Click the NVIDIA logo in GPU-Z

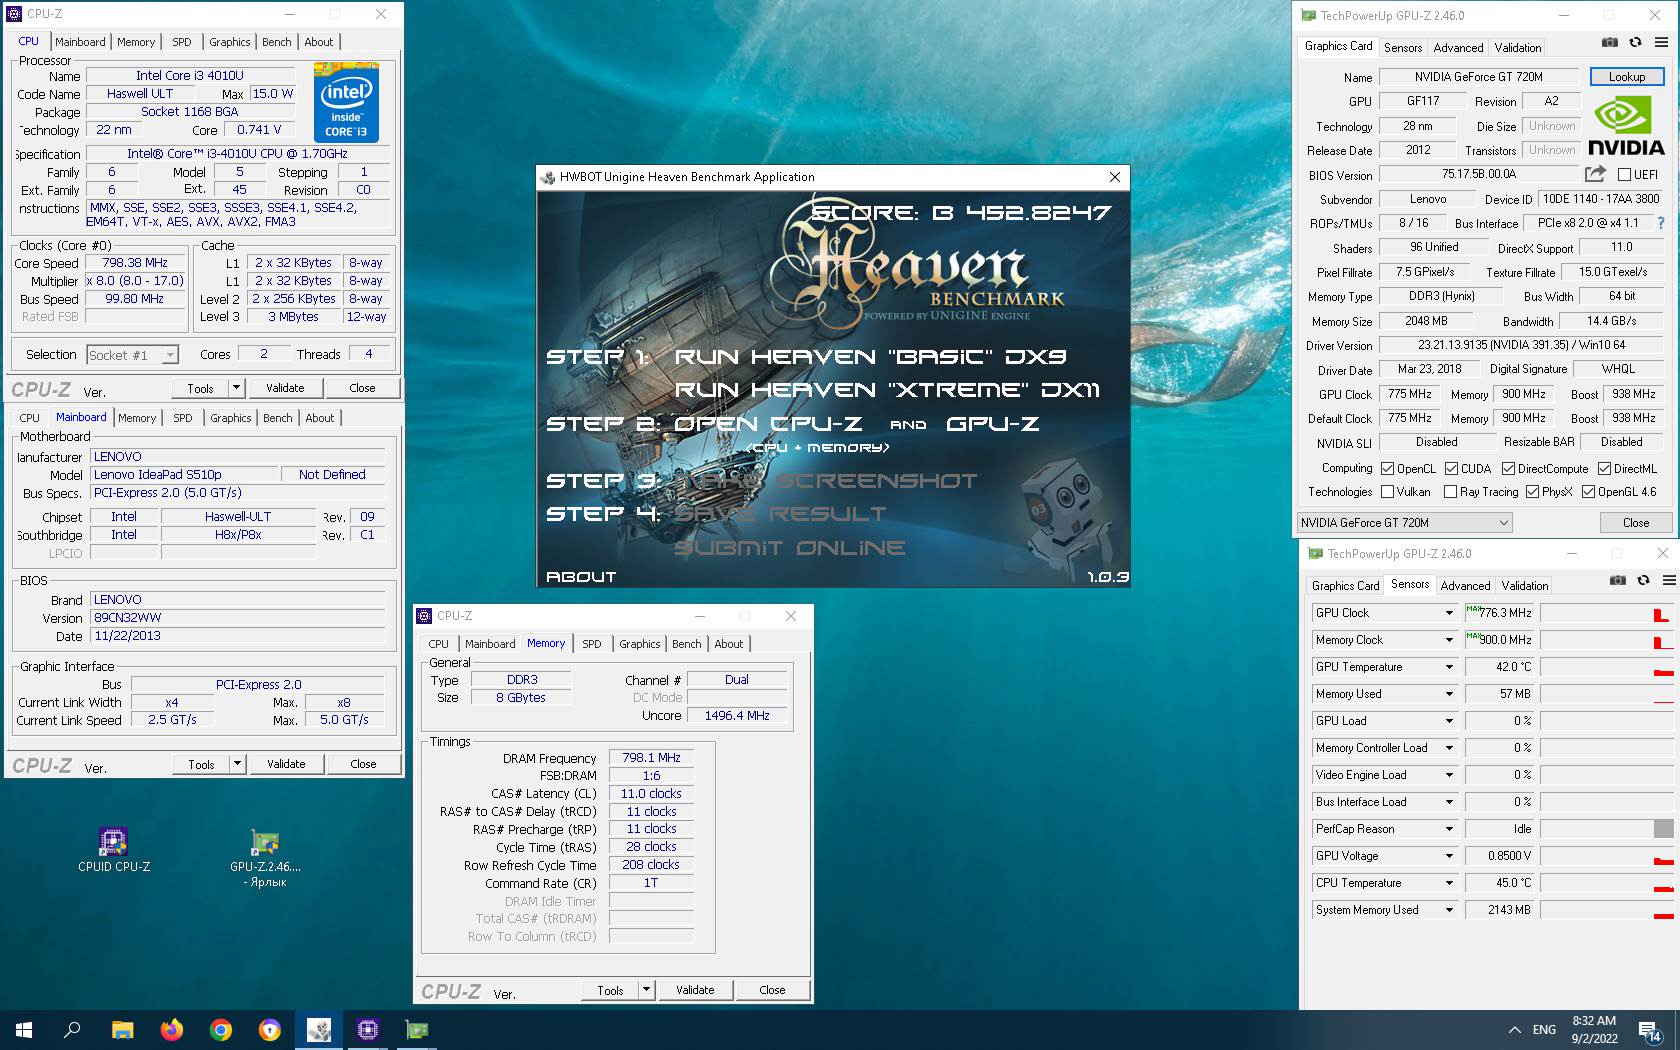pyautogui.click(x=1626, y=126)
